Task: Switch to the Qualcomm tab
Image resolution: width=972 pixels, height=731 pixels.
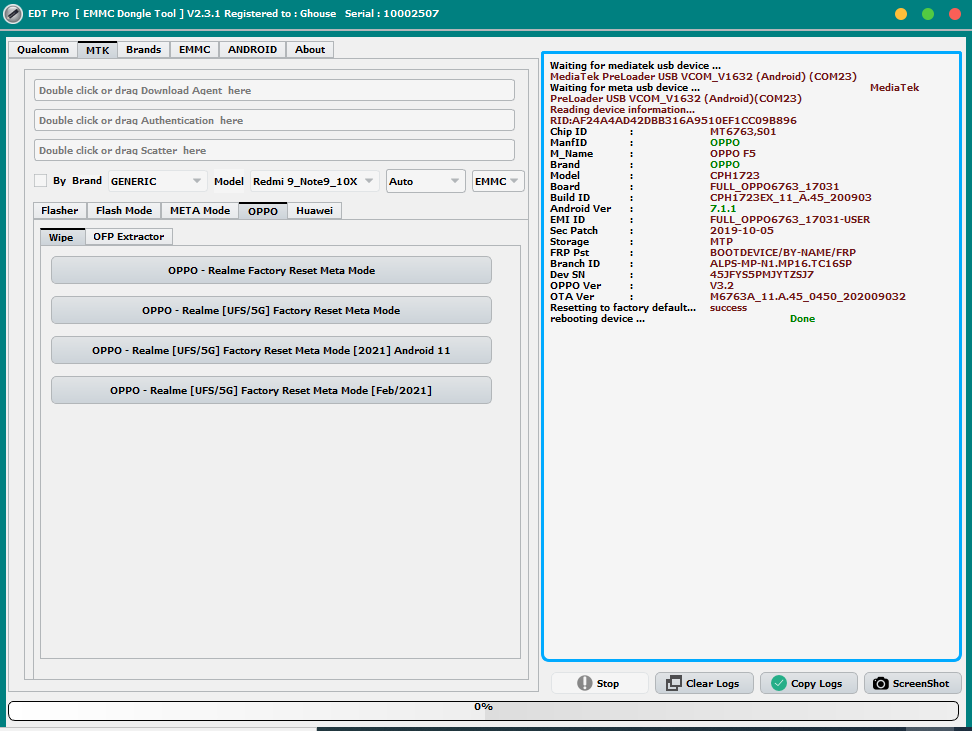Action: 43,49
